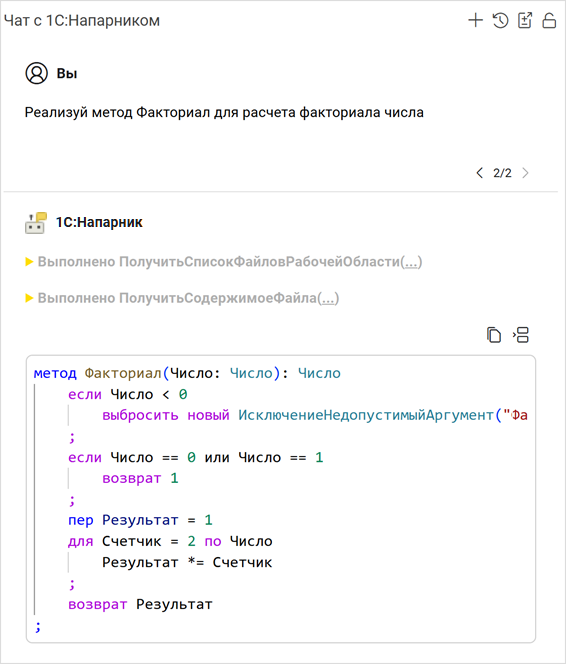The height and width of the screenshot is (664, 566).
Task: Click the Чат с 1С:Напарником title
Action: point(82,20)
